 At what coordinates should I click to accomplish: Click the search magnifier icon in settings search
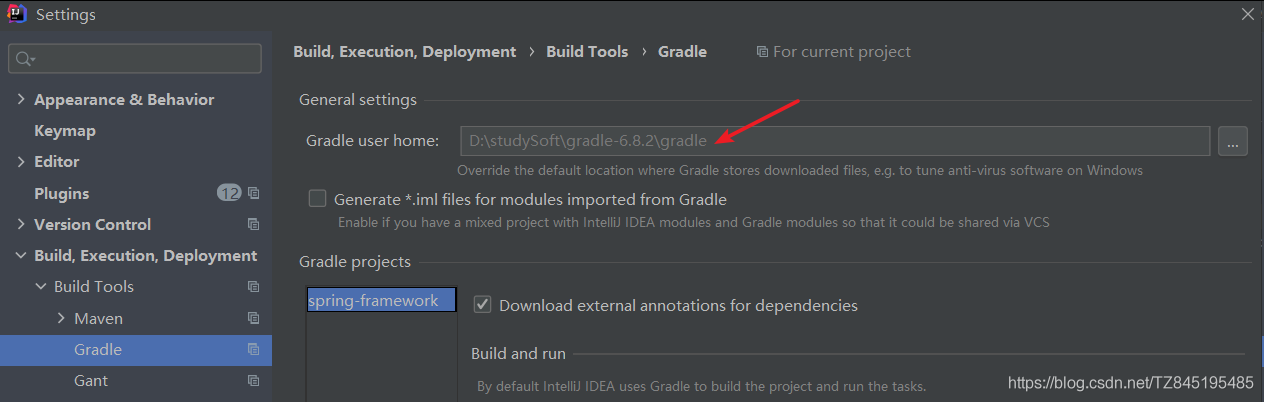click(x=26, y=59)
